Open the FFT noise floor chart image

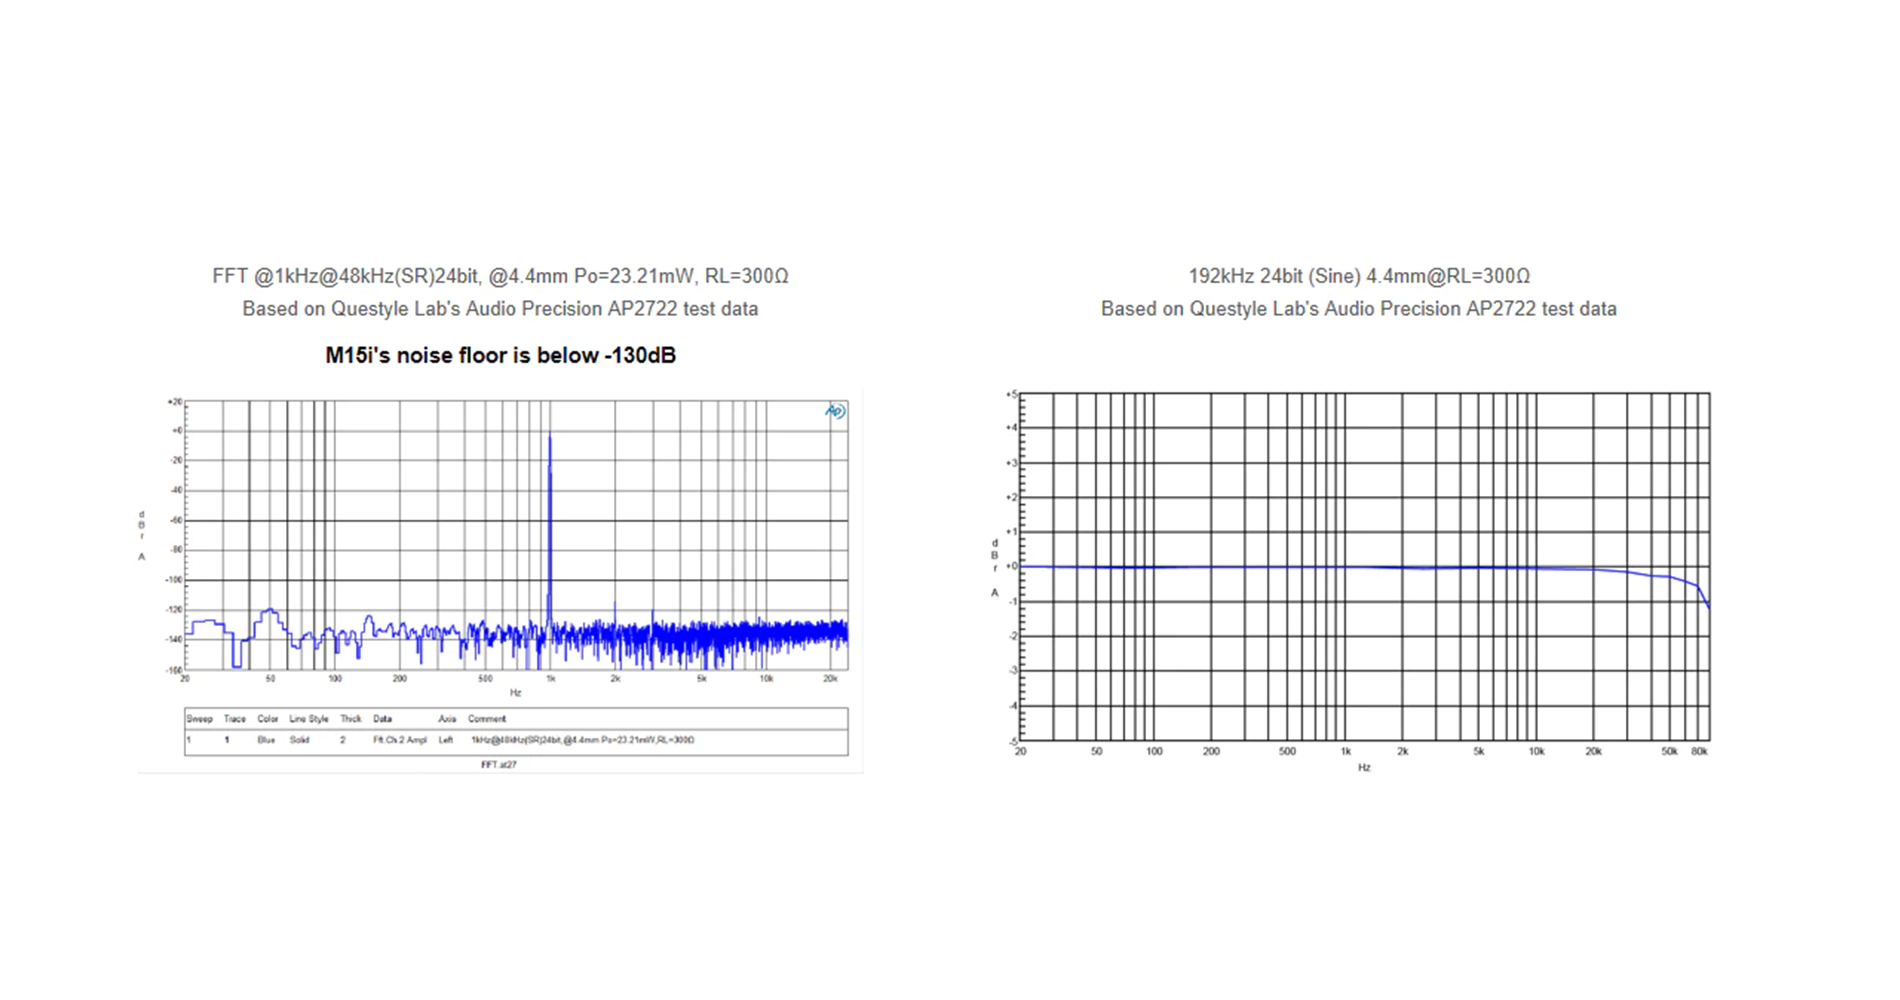[x=500, y=581]
